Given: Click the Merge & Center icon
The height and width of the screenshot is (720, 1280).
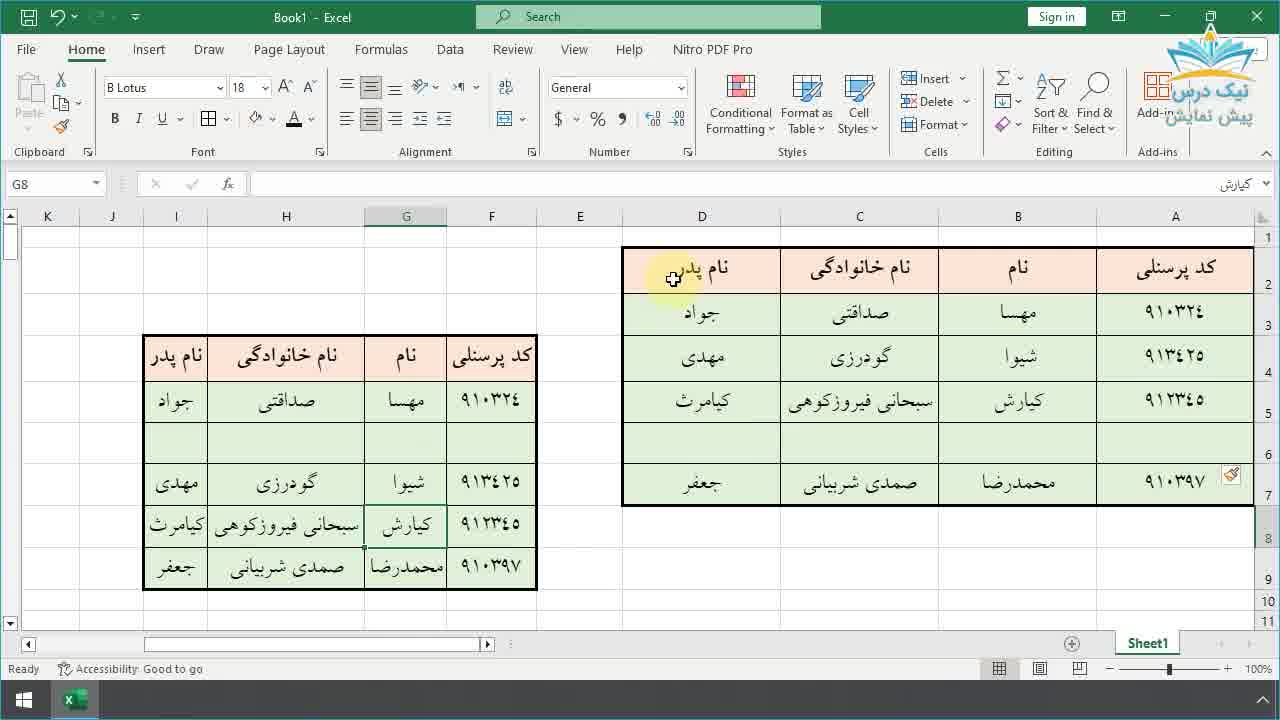Looking at the screenshot, I should coord(506,119).
